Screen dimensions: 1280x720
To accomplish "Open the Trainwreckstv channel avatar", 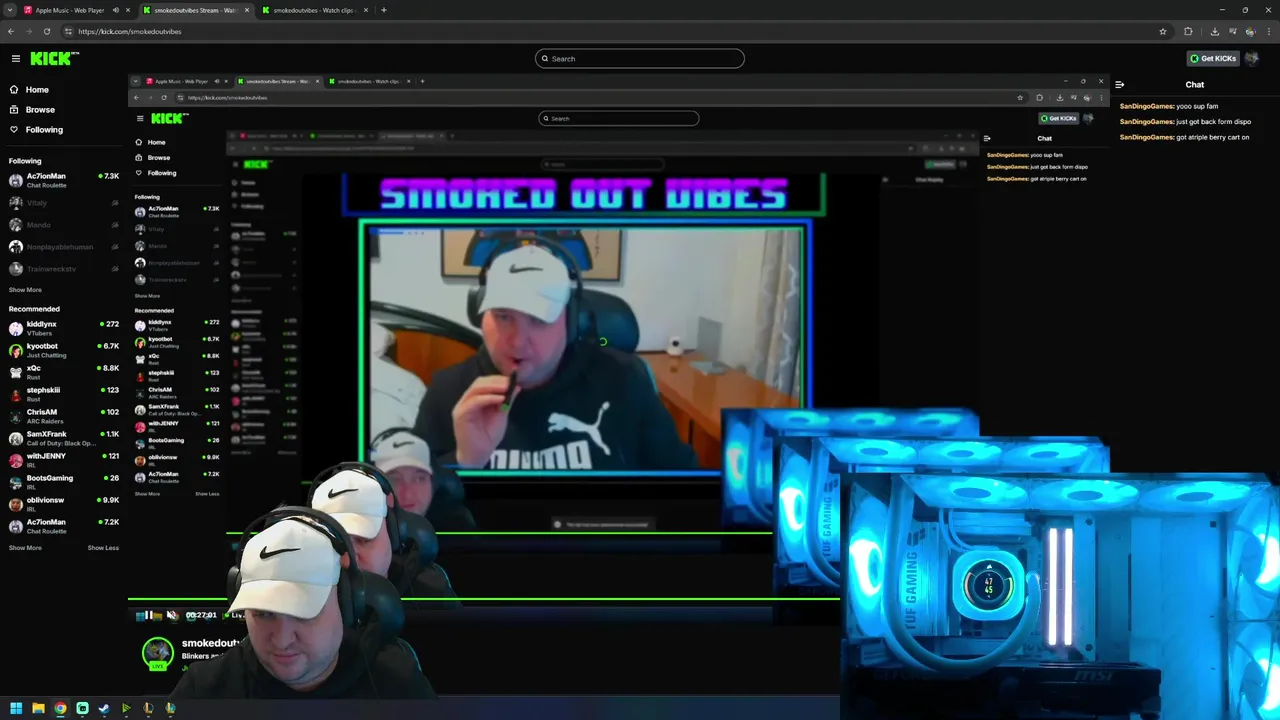I will click(x=15, y=269).
